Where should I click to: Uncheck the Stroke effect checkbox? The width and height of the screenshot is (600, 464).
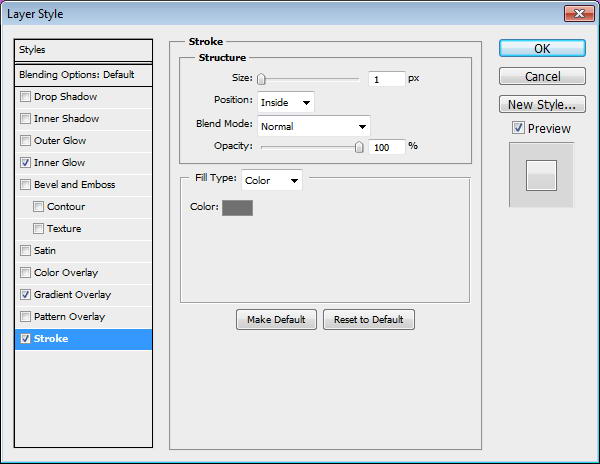pyautogui.click(x=25, y=339)
